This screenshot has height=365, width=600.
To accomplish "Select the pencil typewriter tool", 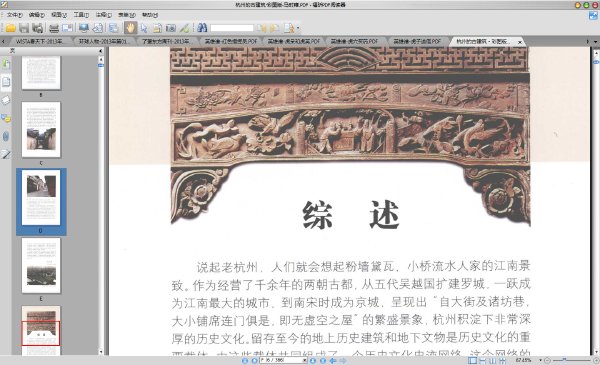I will coord(184,28).
